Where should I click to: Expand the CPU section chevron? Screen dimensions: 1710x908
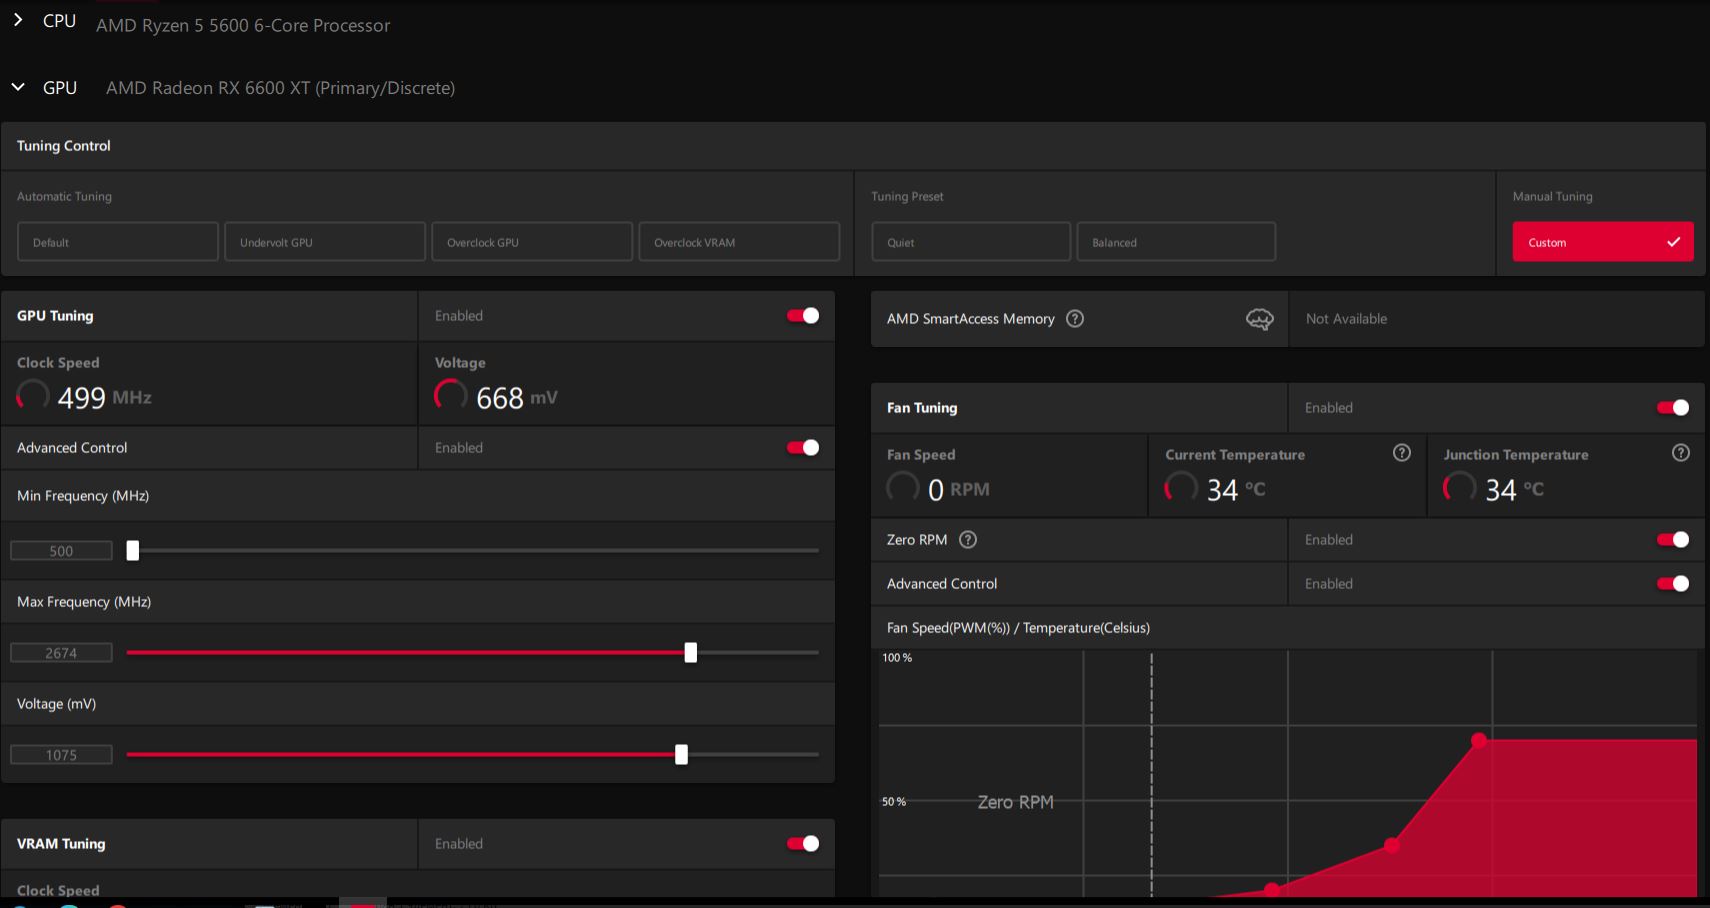[18, 20]
